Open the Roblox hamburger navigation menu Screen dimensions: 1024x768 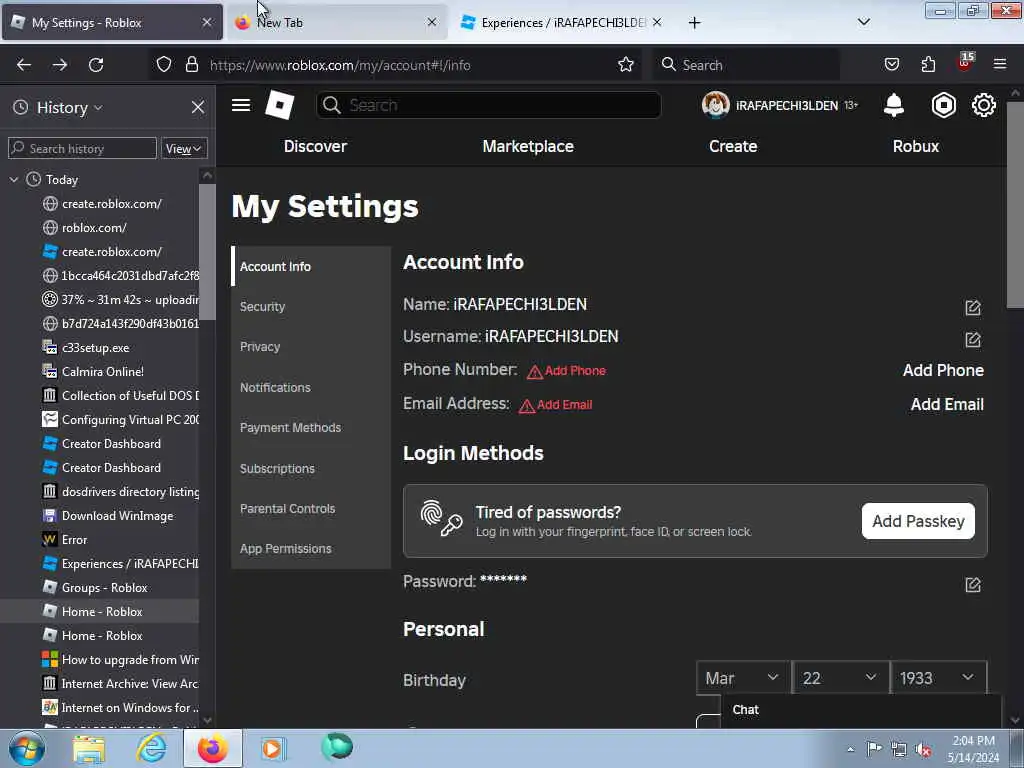pos(241,105)
